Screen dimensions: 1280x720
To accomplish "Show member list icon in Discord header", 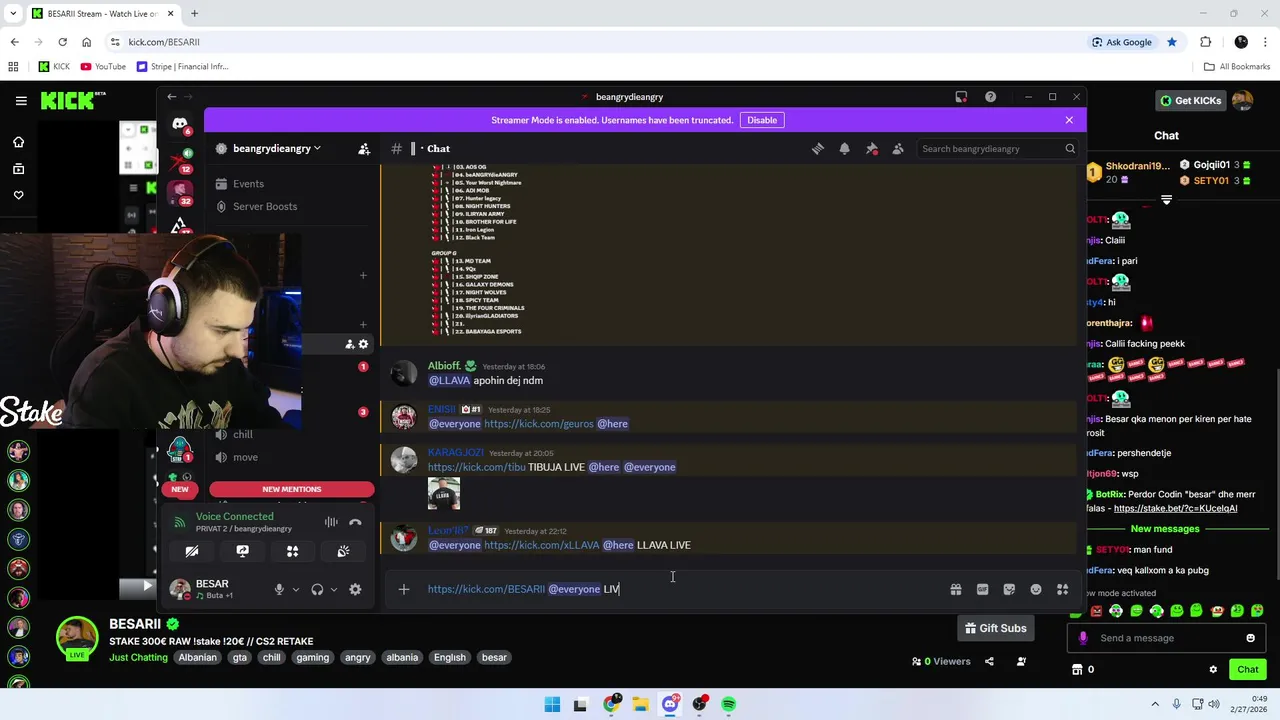I will (x=898, y=149).
